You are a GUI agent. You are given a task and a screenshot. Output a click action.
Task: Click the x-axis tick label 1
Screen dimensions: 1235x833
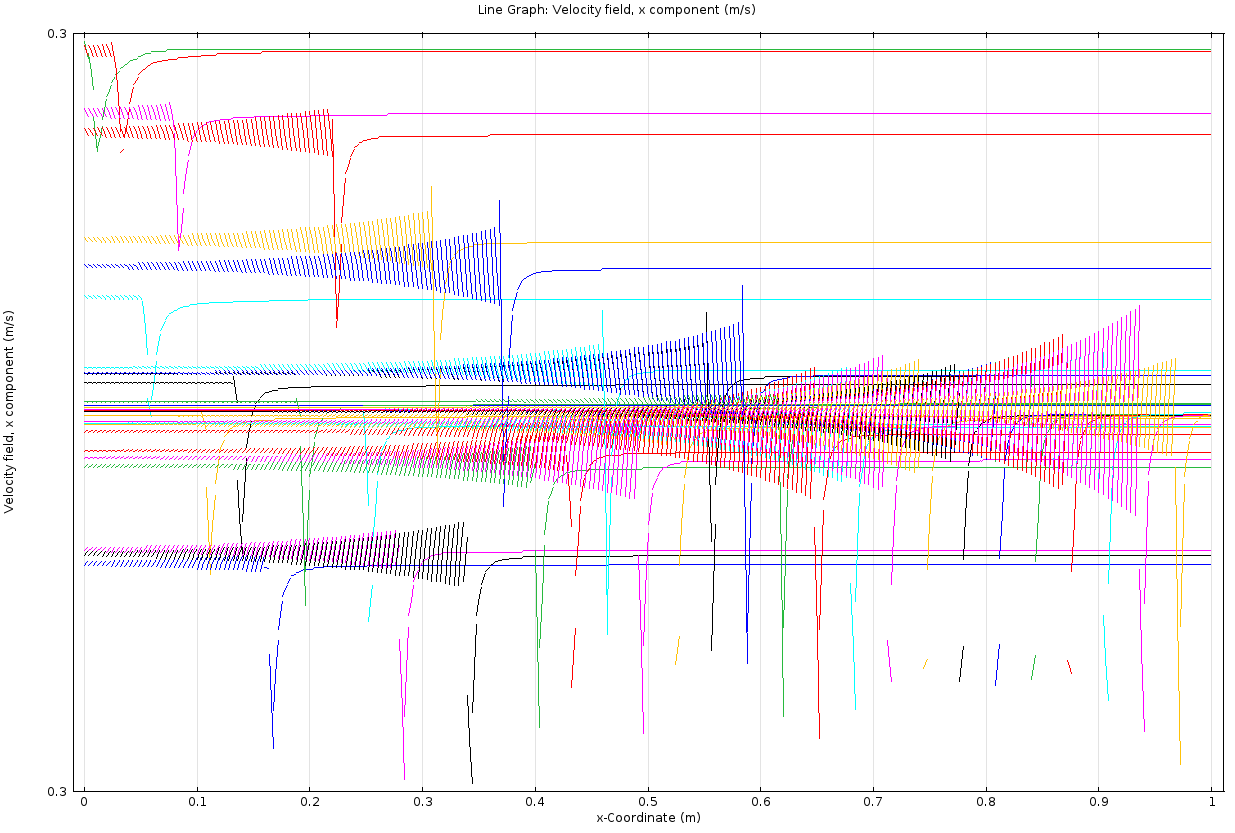(1212, 802)
